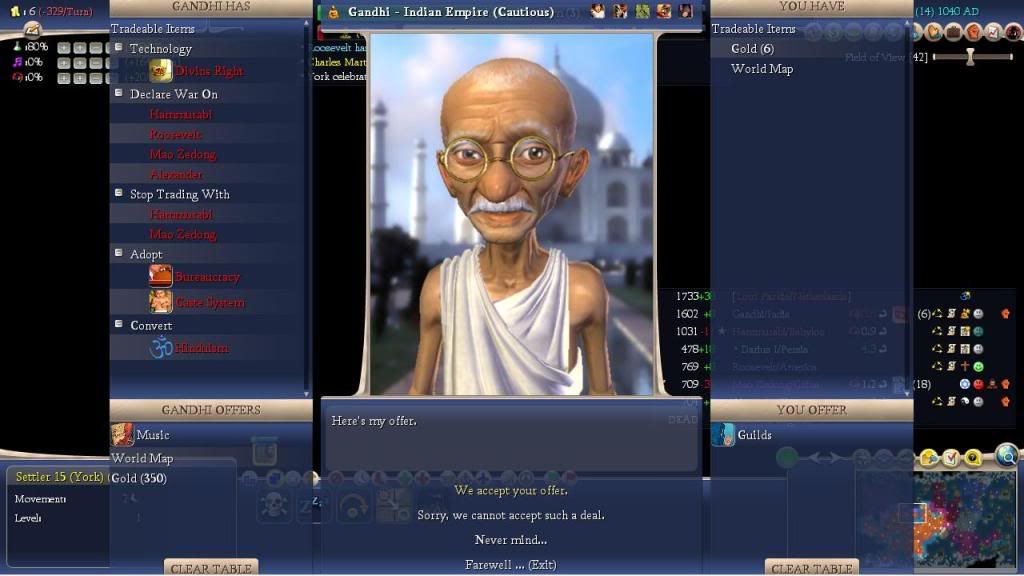Collapse the Declare War On category
The image size is (1024, 576).
(119, 93)
